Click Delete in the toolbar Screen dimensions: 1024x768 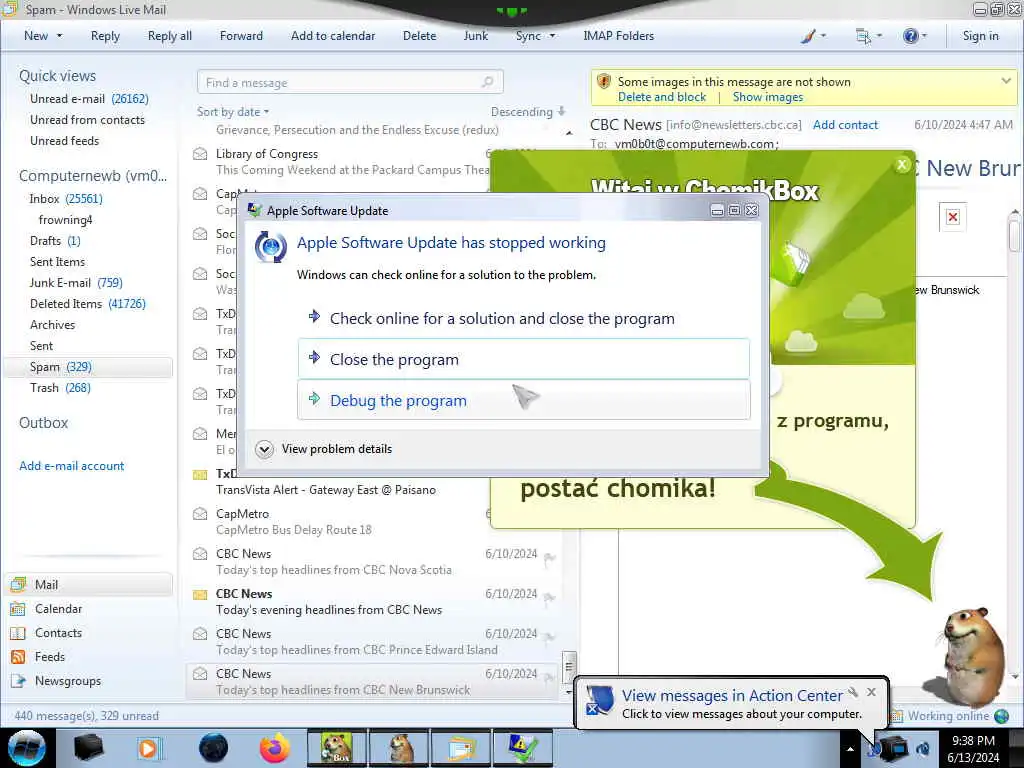419,36
